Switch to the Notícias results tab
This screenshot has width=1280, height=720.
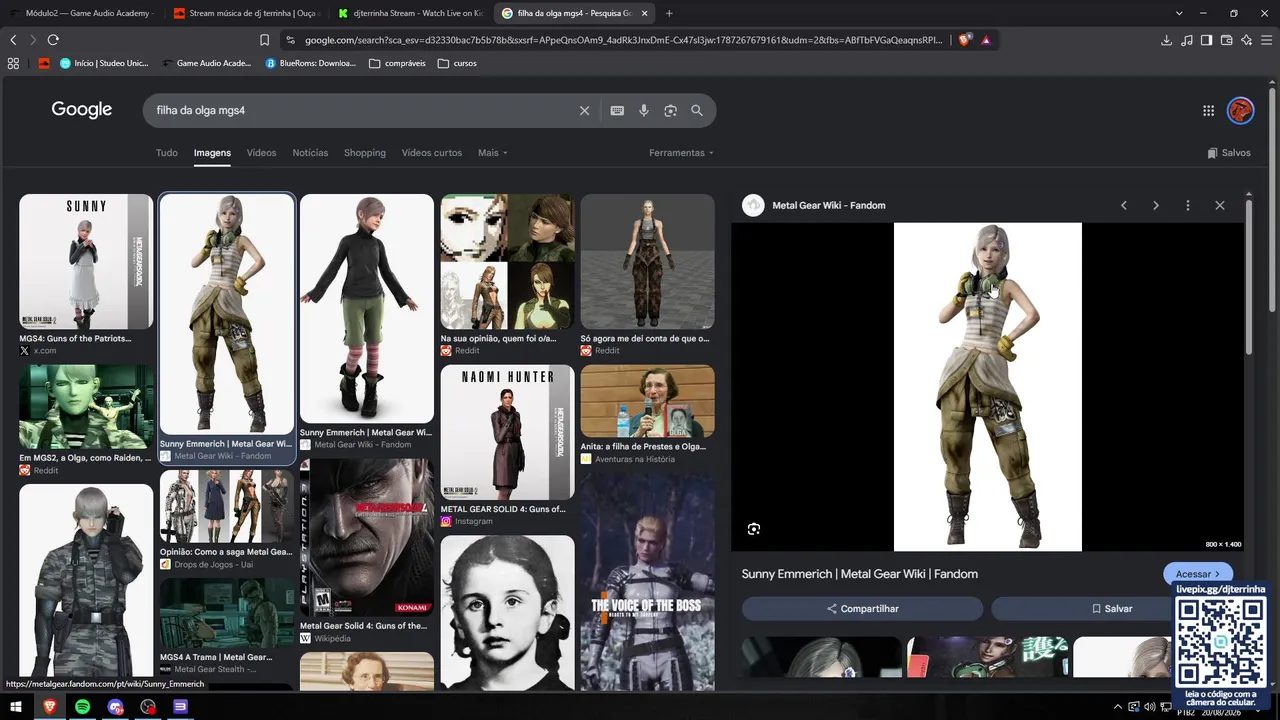point(310,153)
